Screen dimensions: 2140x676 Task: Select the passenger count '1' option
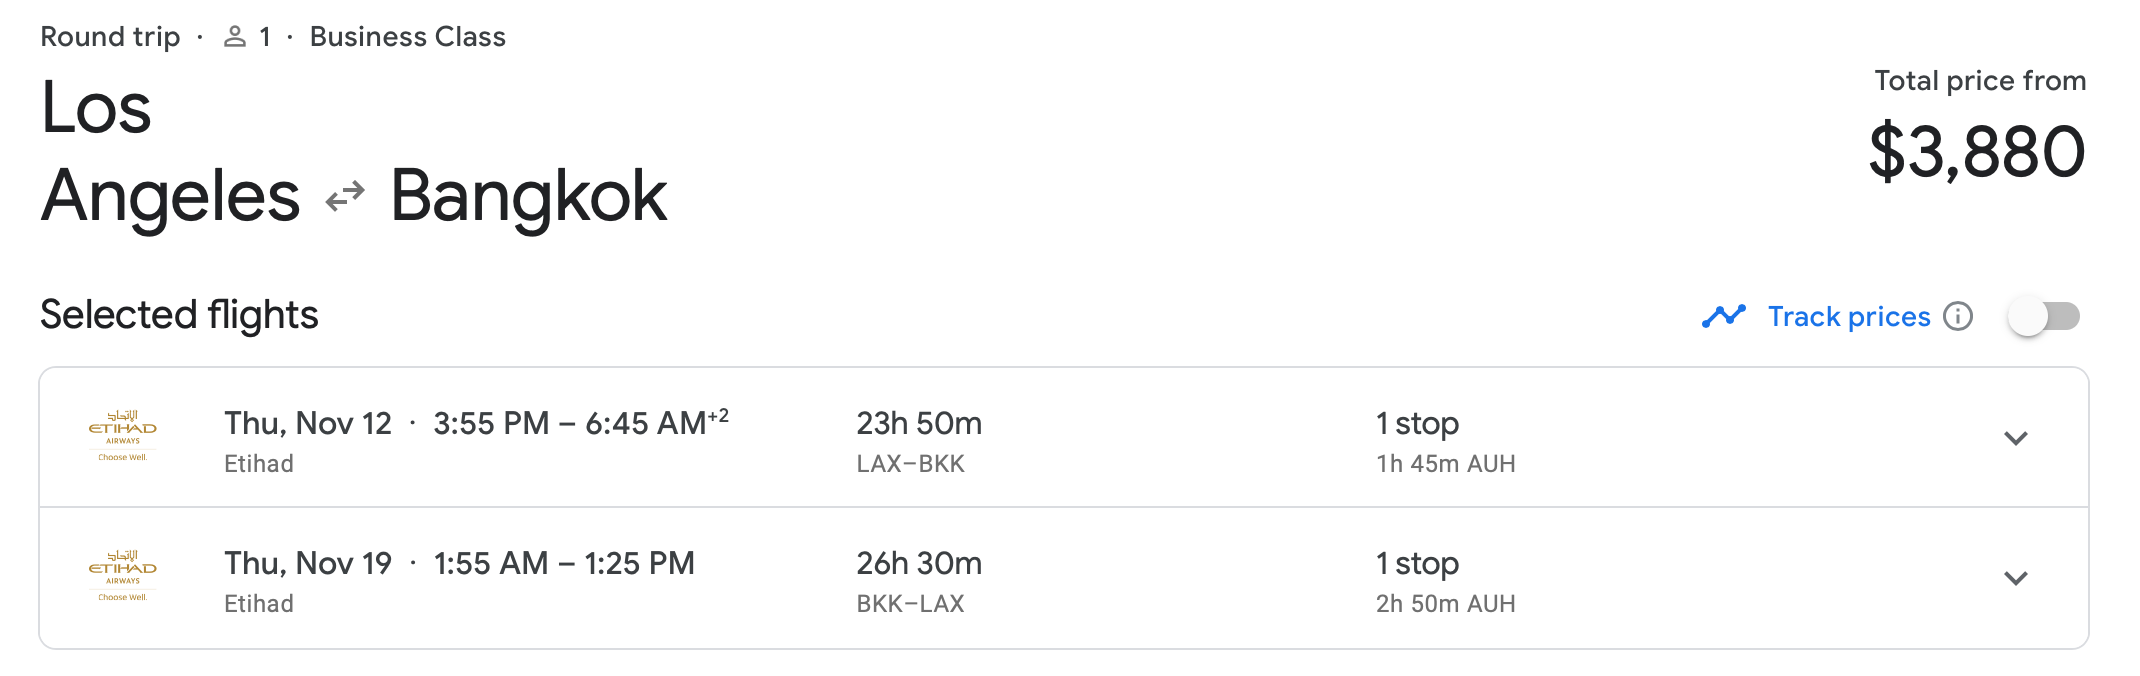coord(265,36)
